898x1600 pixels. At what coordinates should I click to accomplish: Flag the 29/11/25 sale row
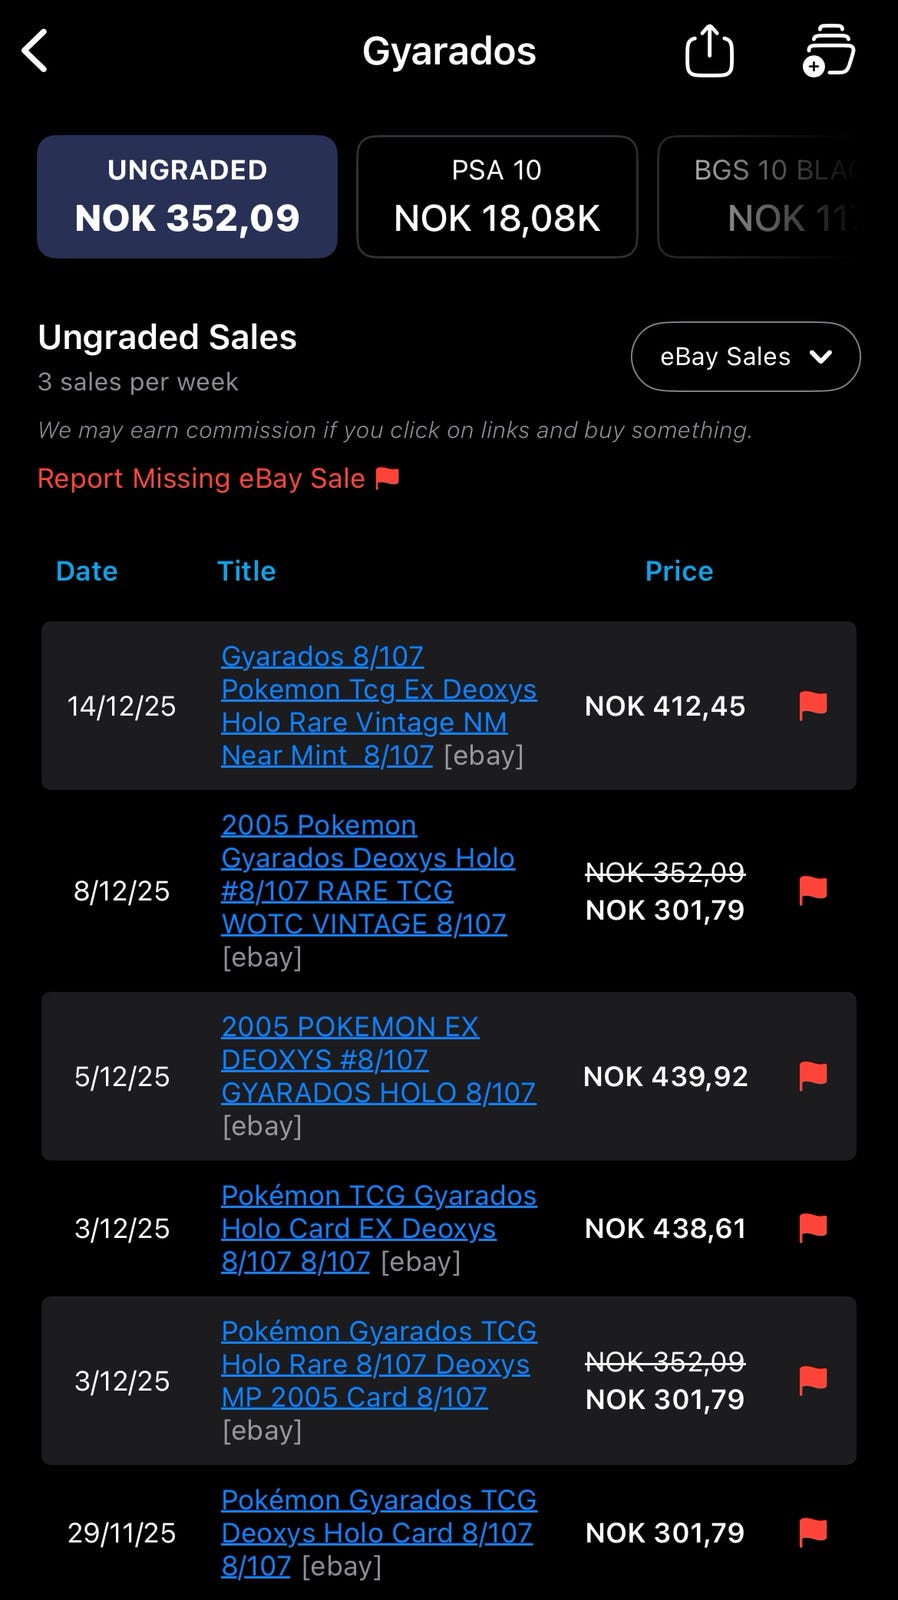tap(813, 1532)
